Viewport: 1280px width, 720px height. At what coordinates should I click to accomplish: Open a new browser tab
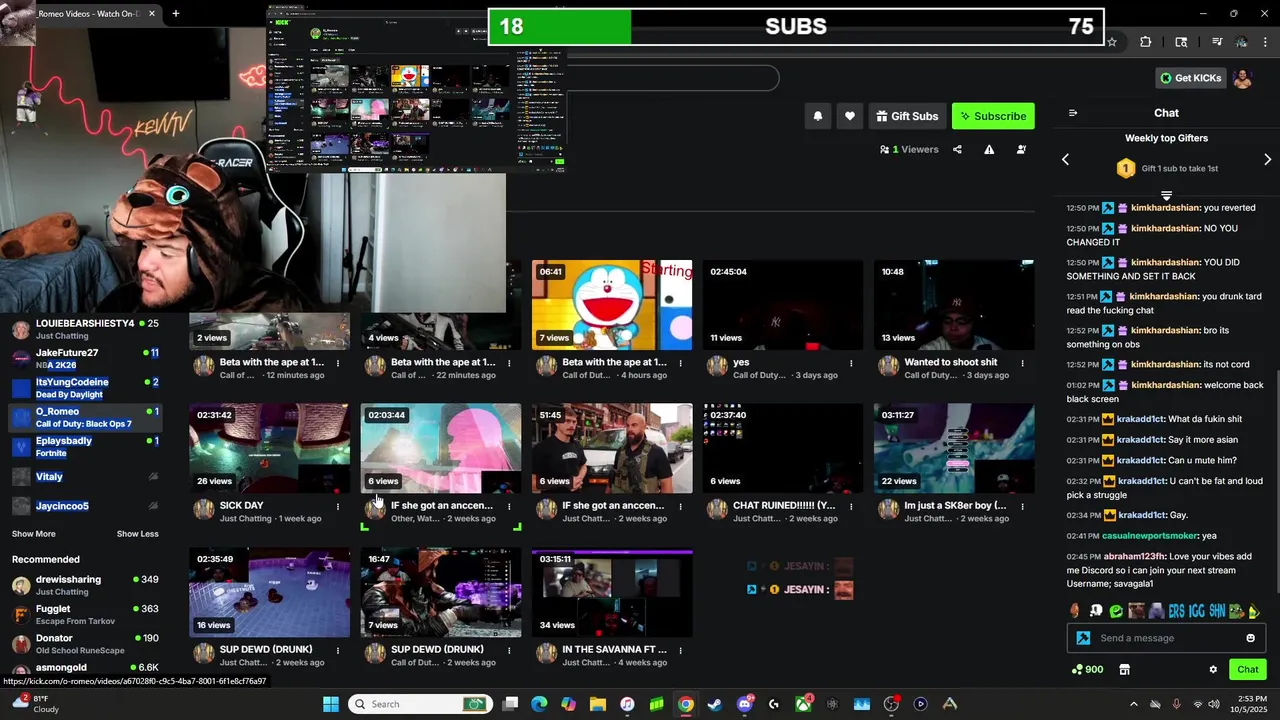pos(175,13)
